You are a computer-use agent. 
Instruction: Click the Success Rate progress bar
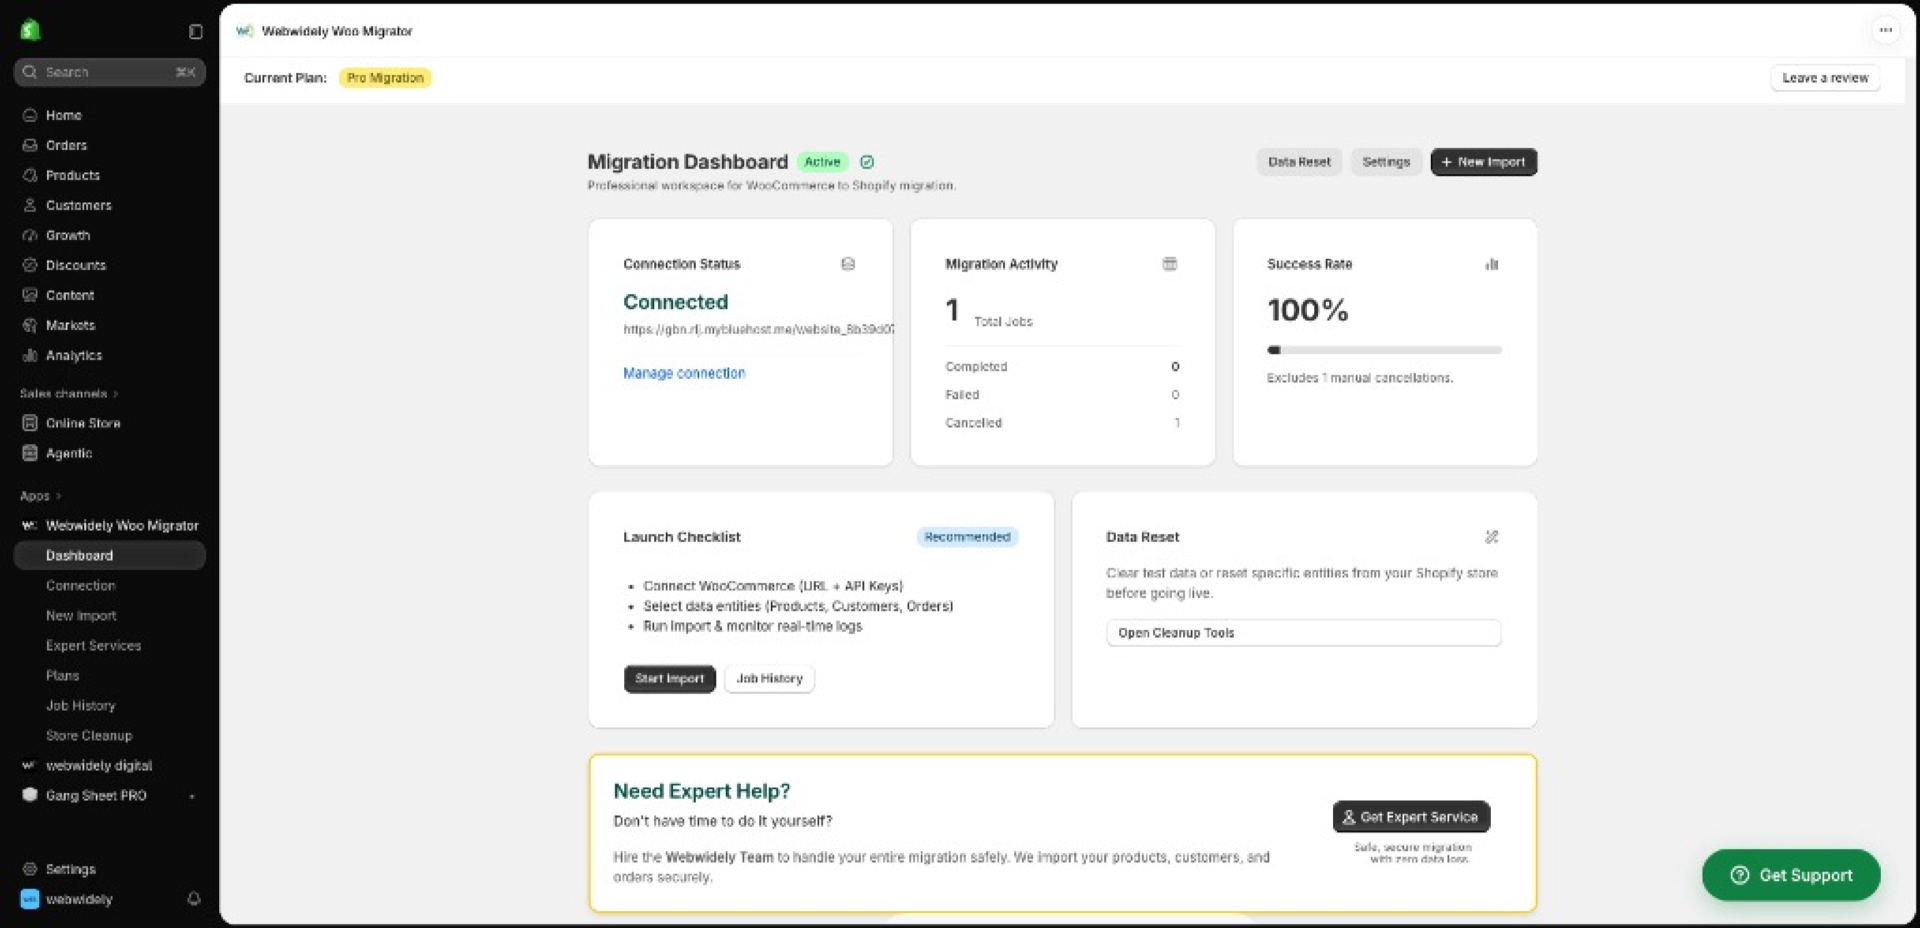click(x=1384, y=350)
